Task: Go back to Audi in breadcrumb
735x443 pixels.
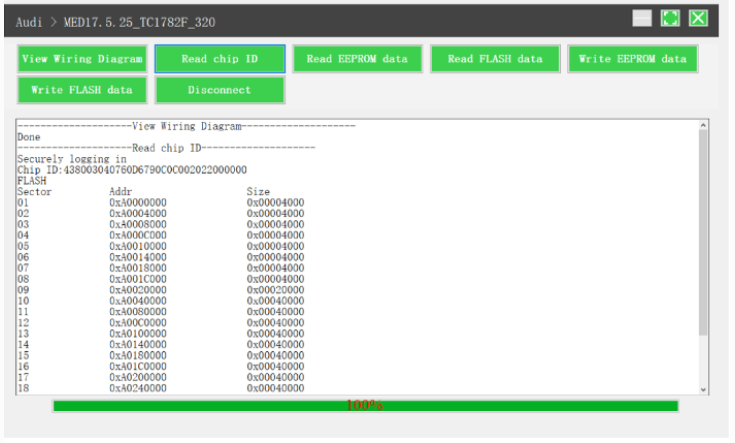Action: point(29,22)
